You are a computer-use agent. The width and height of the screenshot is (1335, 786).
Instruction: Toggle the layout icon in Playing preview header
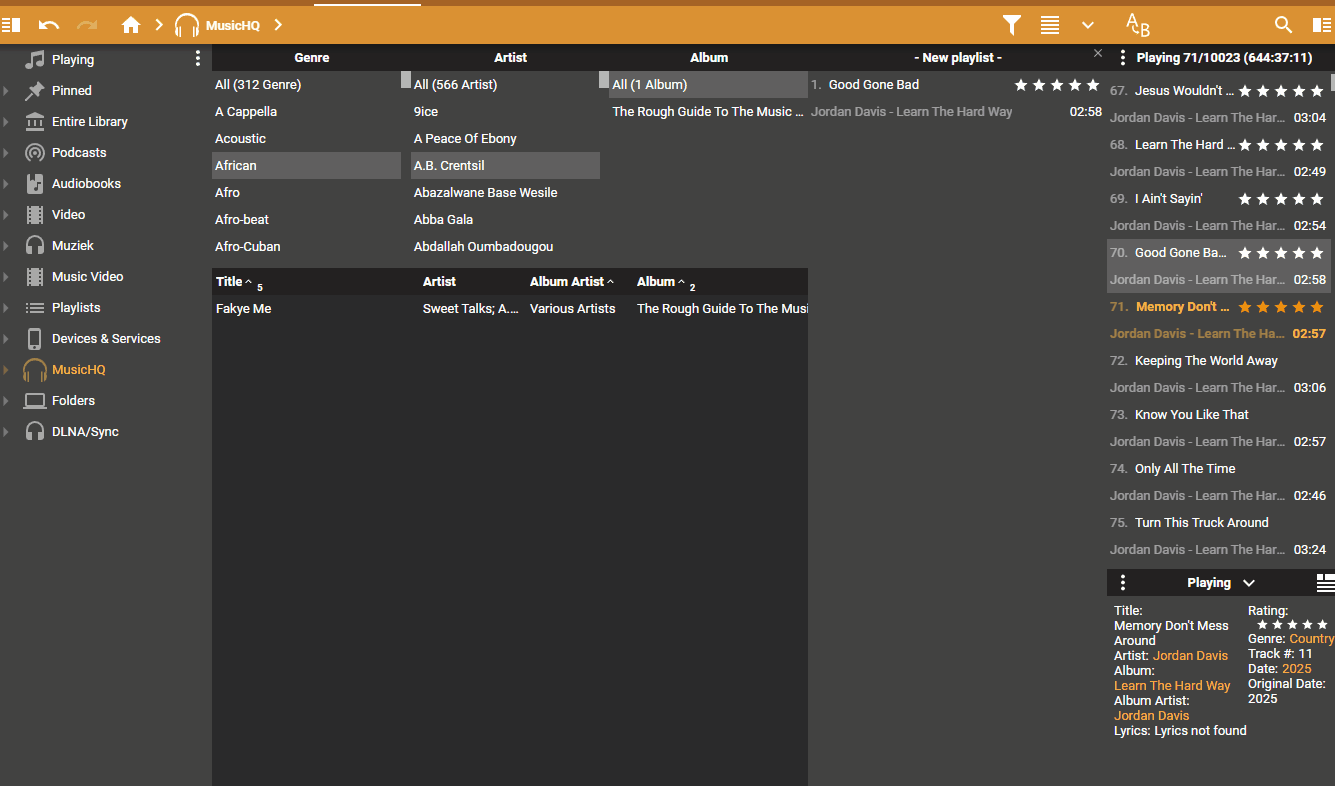(1325, 583)
